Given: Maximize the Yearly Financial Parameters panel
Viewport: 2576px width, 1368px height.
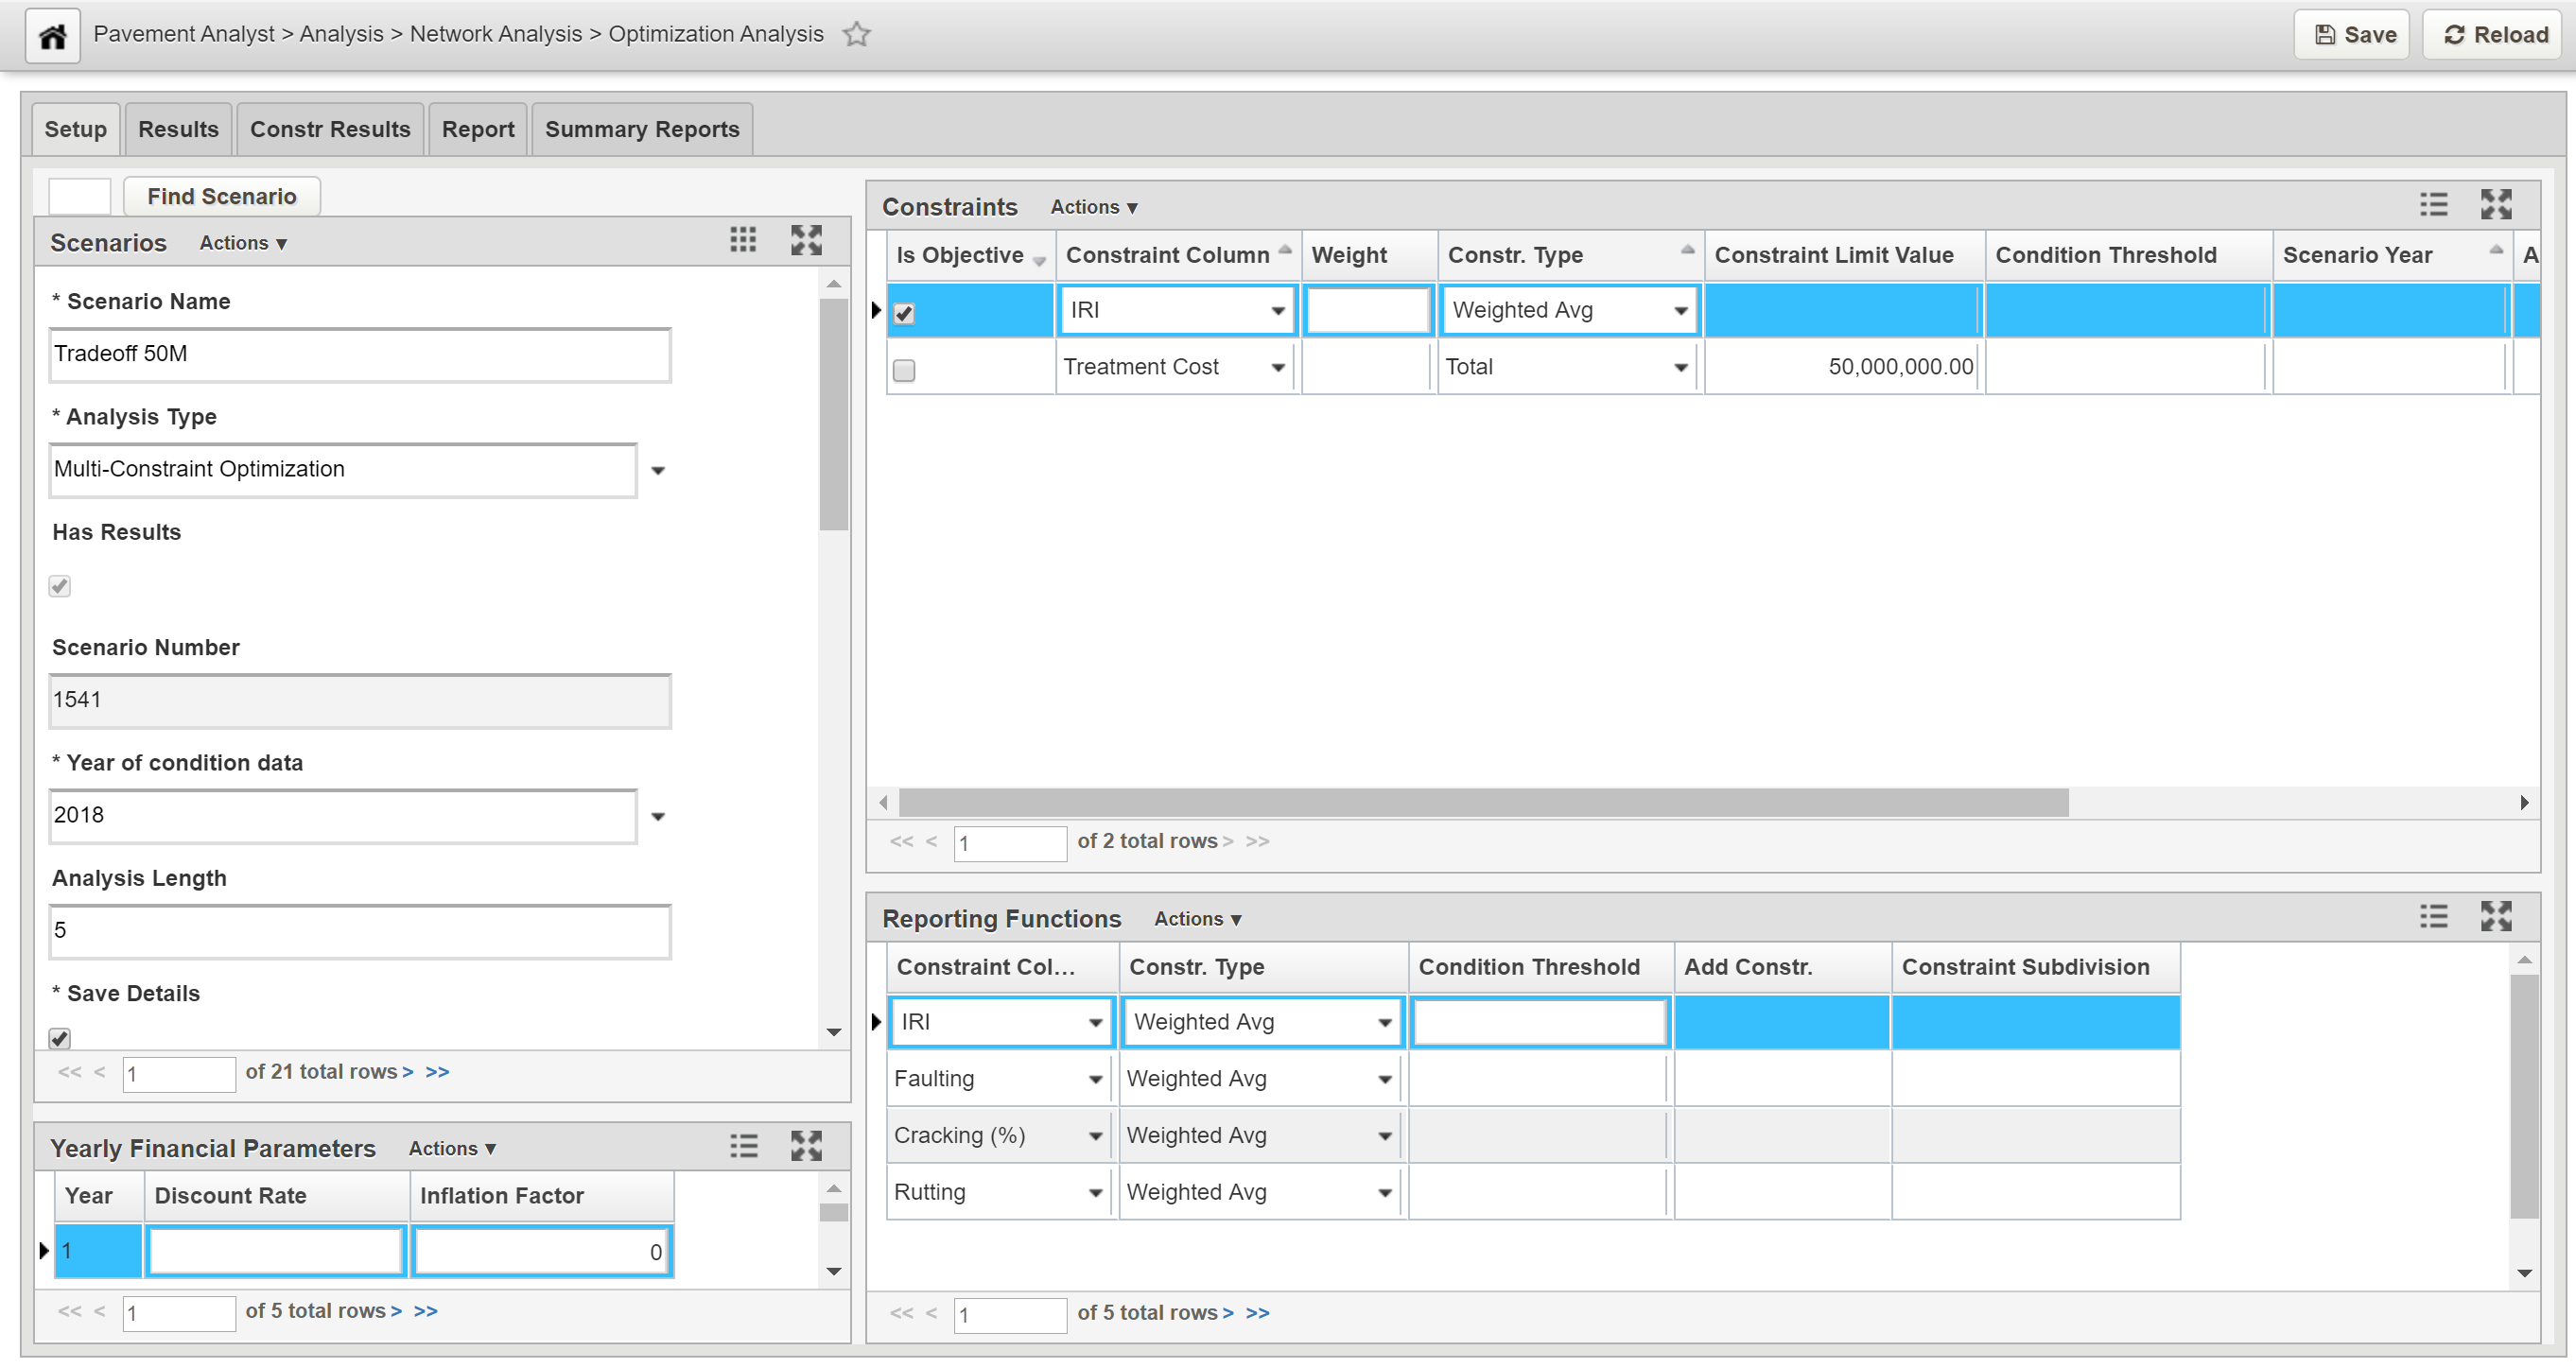Looking at the screenshot, I should click(x=806, y=1146).
